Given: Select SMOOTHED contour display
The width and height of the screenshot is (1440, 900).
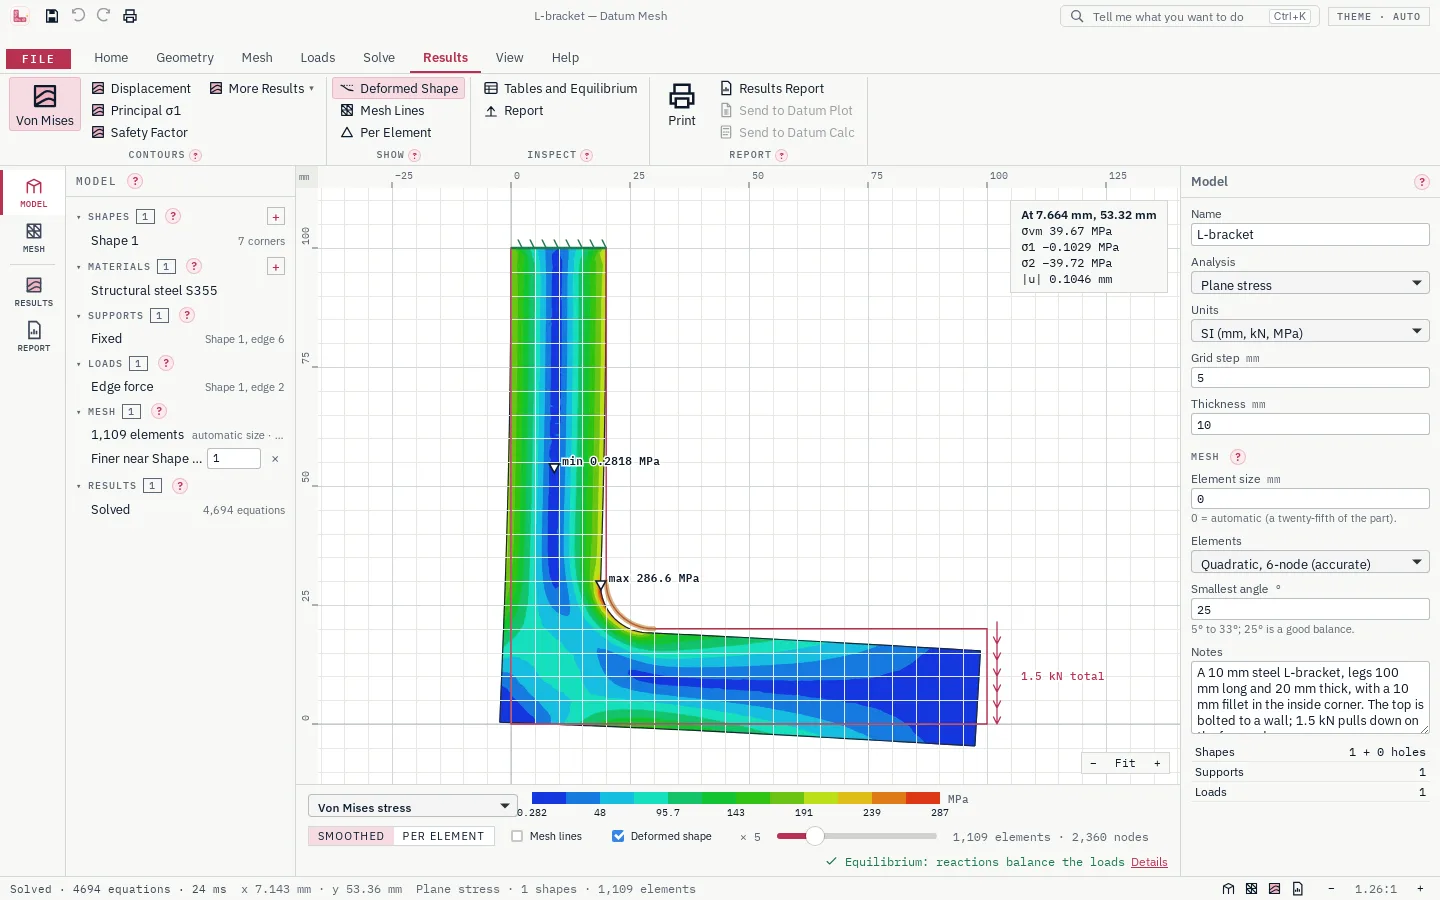Looking at the screenshot, I should pyautogui.click(x=351, y=836).
